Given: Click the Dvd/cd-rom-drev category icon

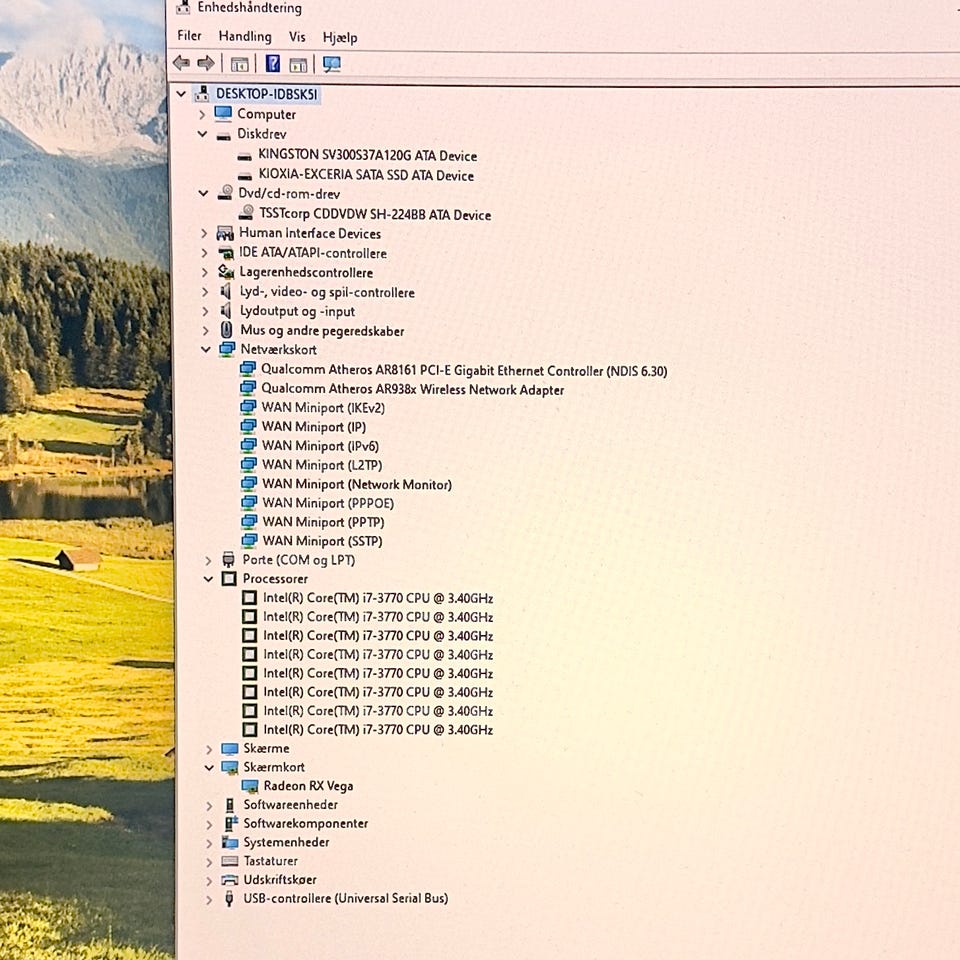Looking at the screenshot, I should 225,193.
